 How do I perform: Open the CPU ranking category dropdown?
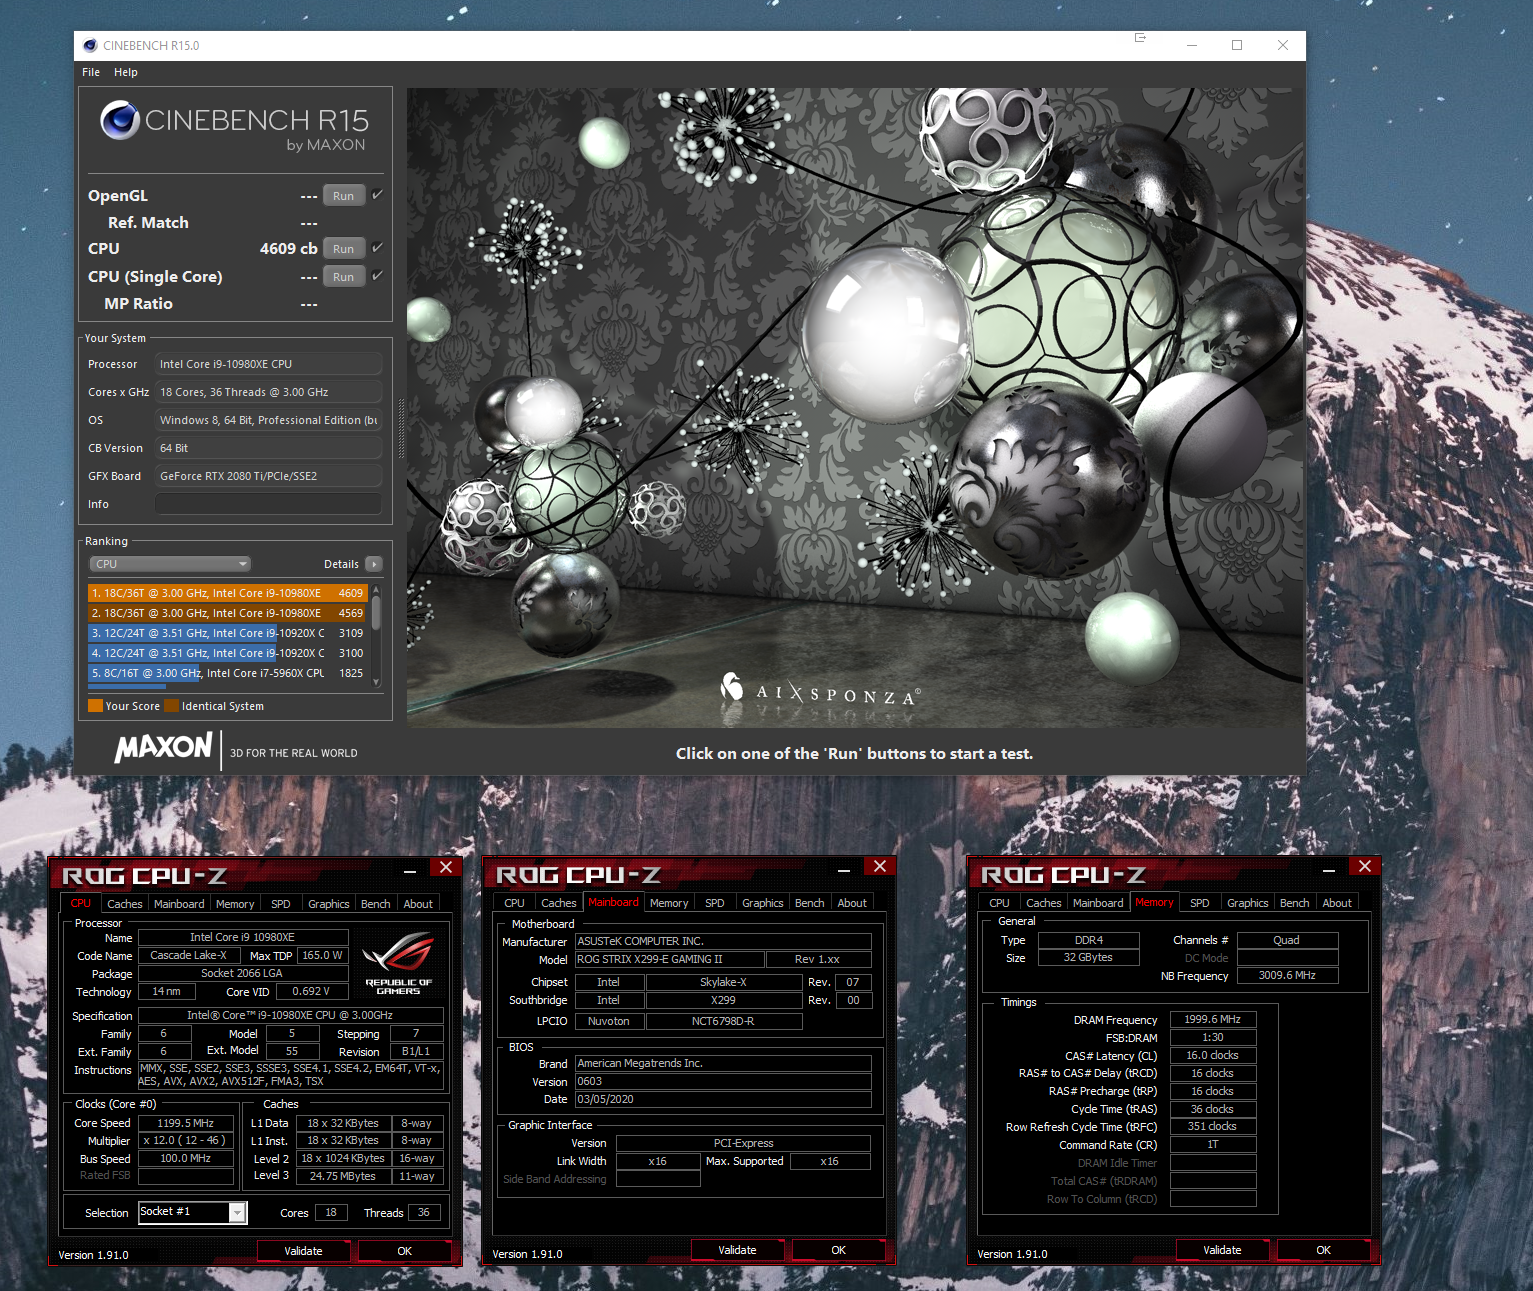(170, 564)
